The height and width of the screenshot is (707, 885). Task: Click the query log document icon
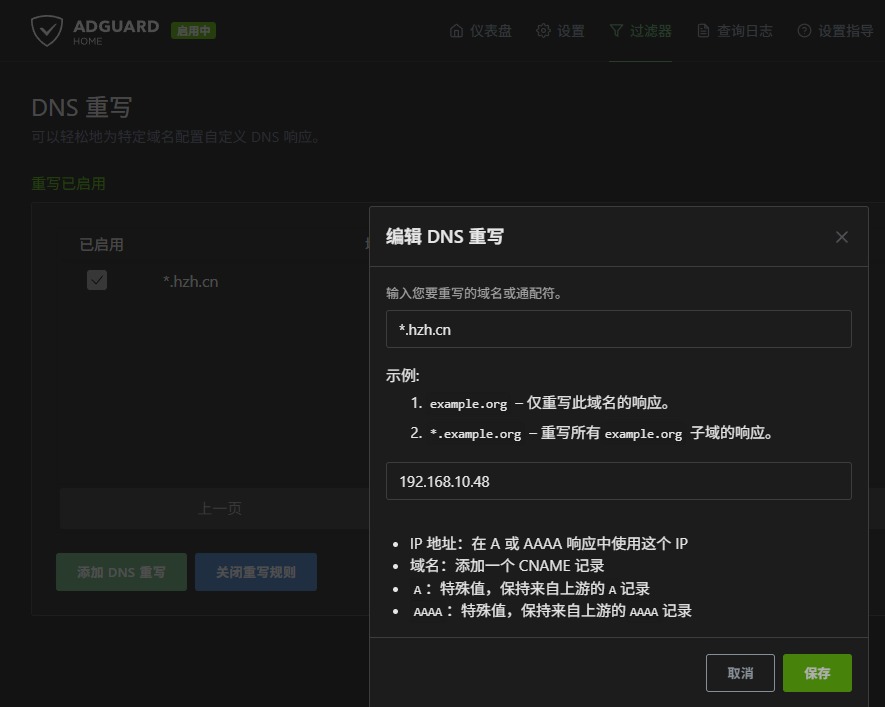[704, 31]
